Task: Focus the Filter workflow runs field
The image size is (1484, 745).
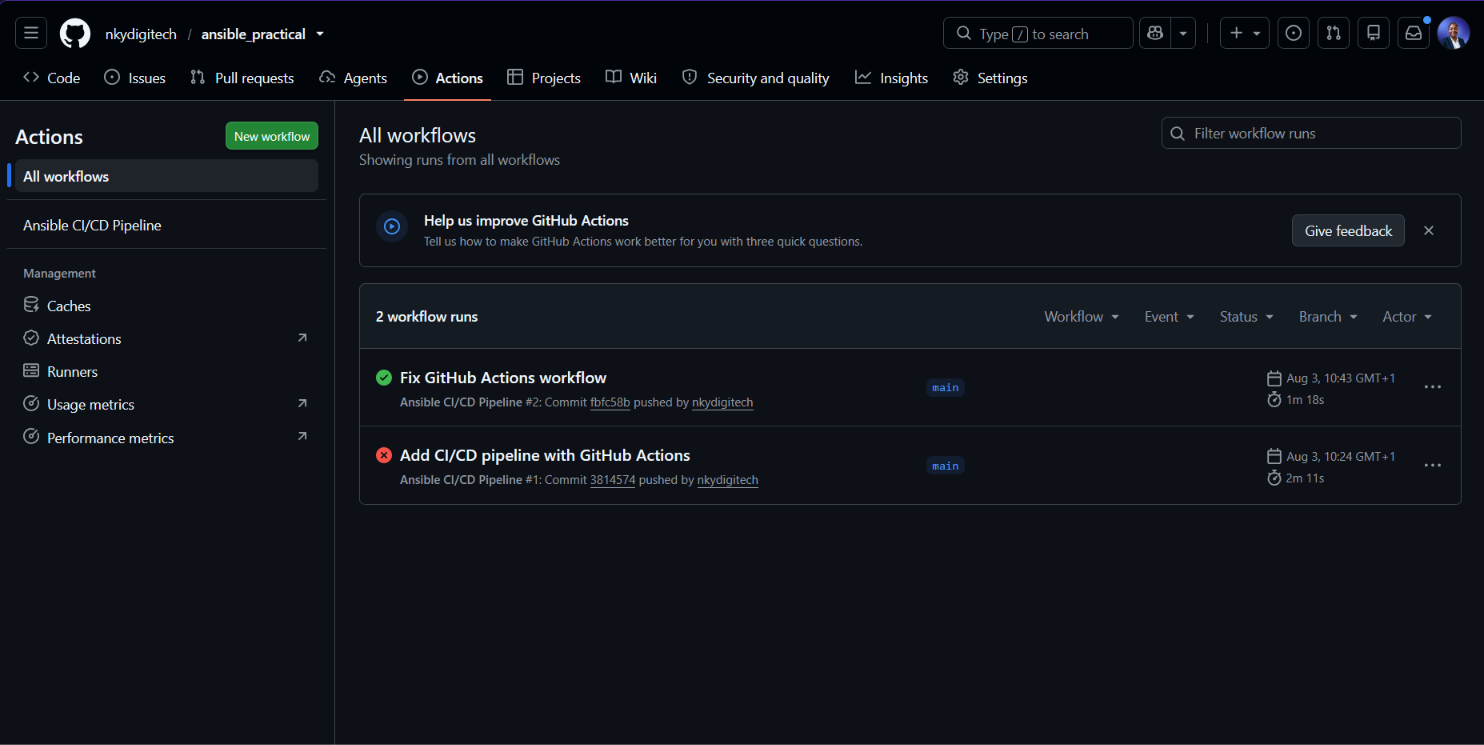Action: coord(1311,133)
